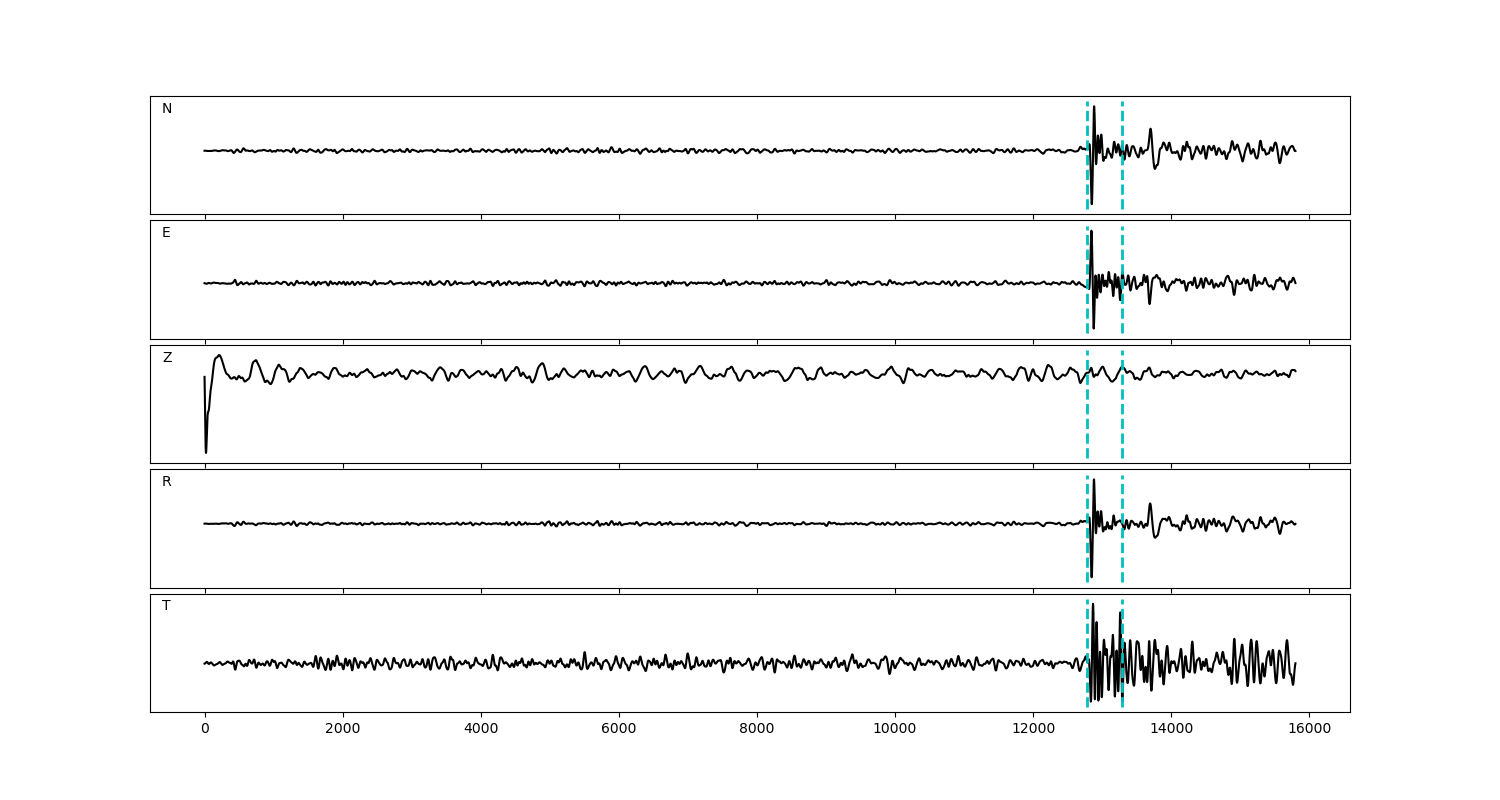1500x800 pixels.
Task: Click the x-axis tick label 14000
Action: [x=1171, y=730]
